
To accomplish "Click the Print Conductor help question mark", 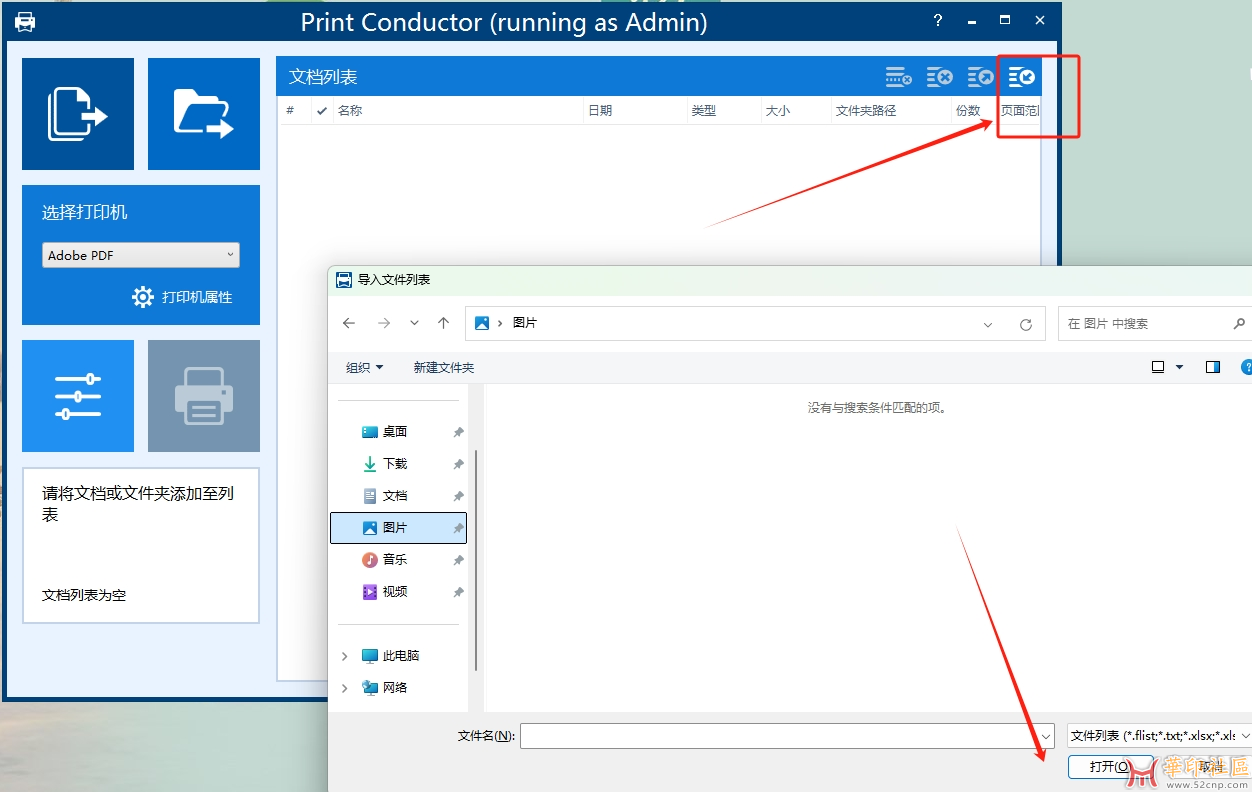I will (938, 21).
